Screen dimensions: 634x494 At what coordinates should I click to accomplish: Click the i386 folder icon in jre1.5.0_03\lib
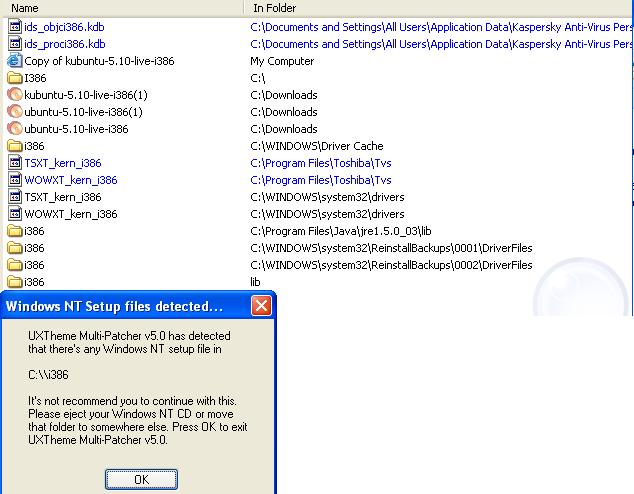tap(15, 230)
